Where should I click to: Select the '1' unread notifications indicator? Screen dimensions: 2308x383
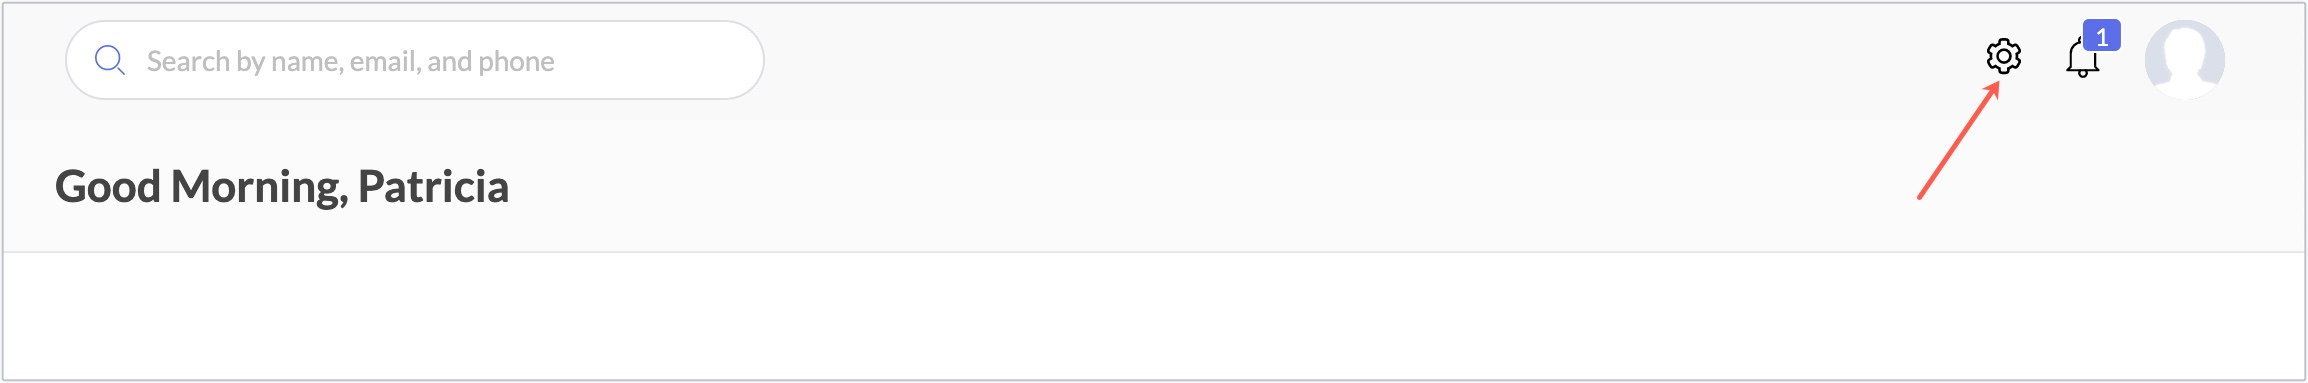pos(2102,36)
